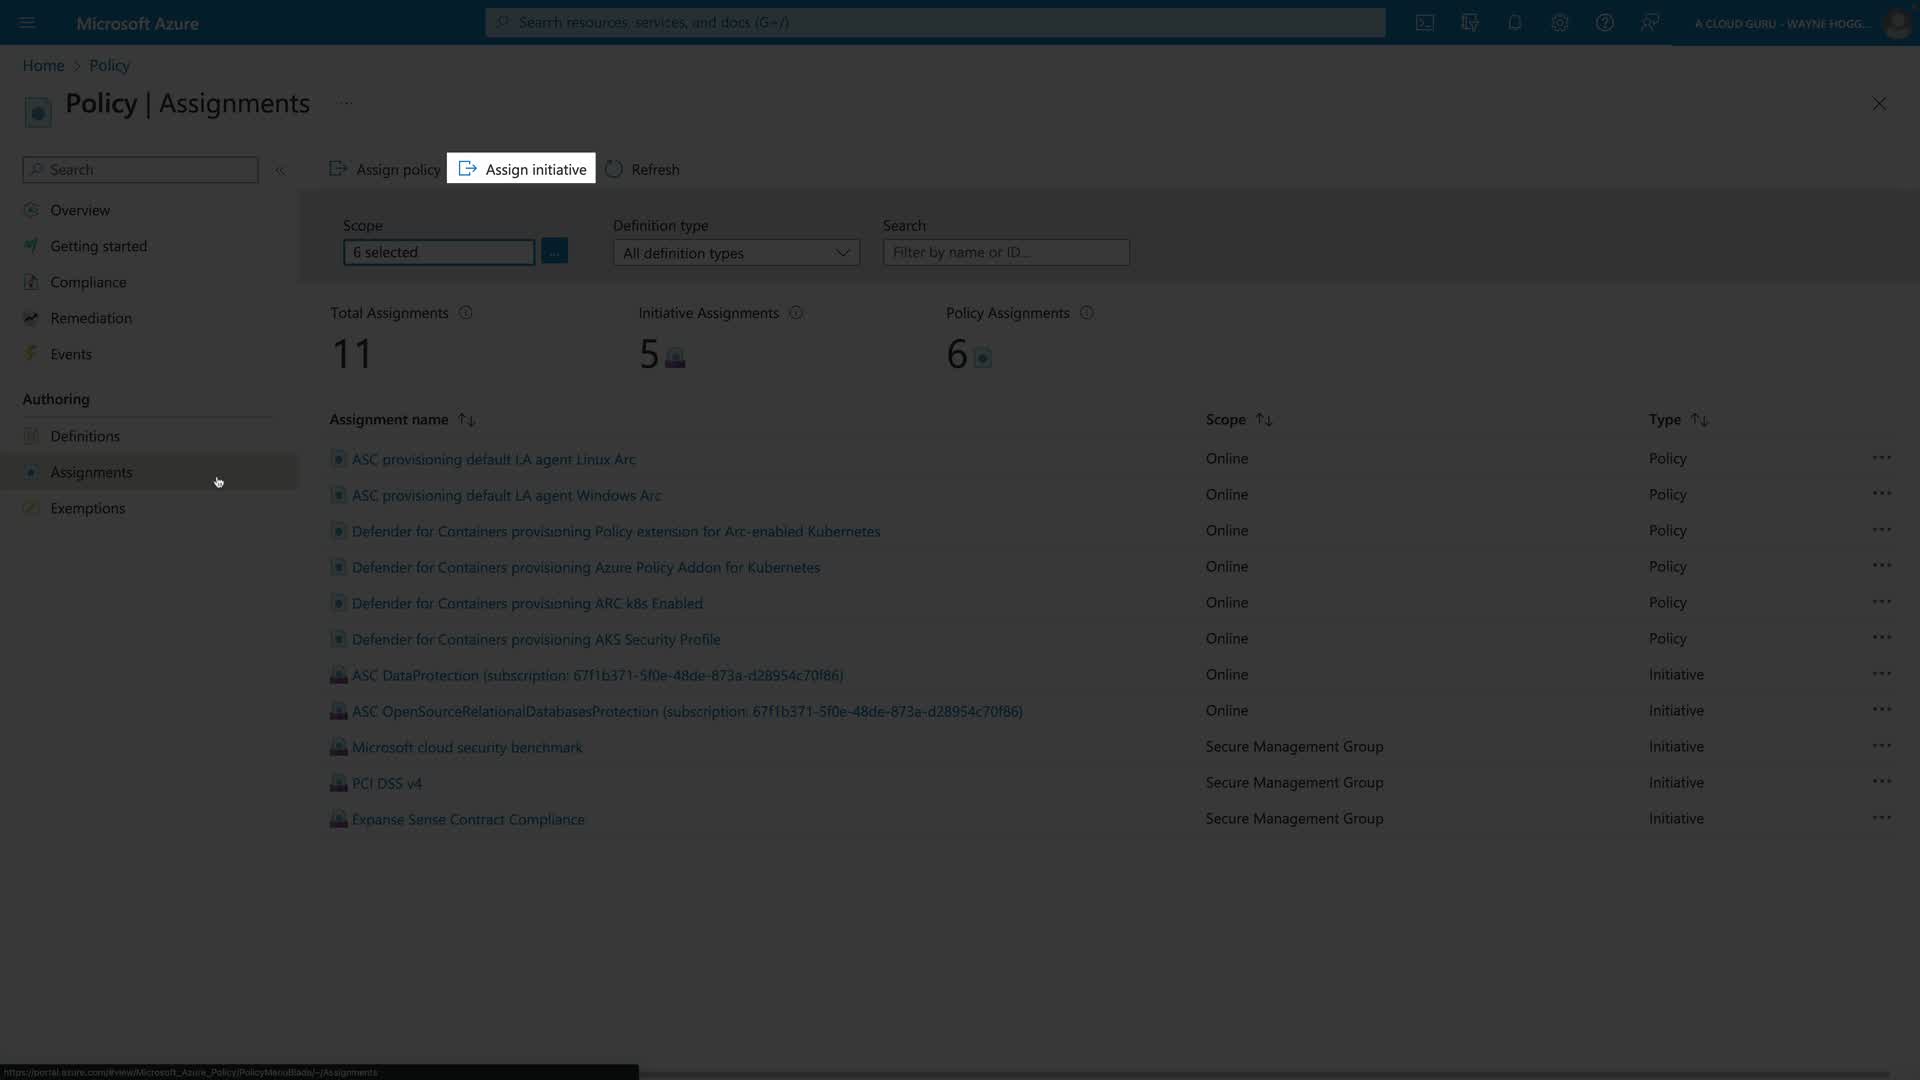Open portal settings gear icon
1920x1080 pixels.
[1559, 22]
